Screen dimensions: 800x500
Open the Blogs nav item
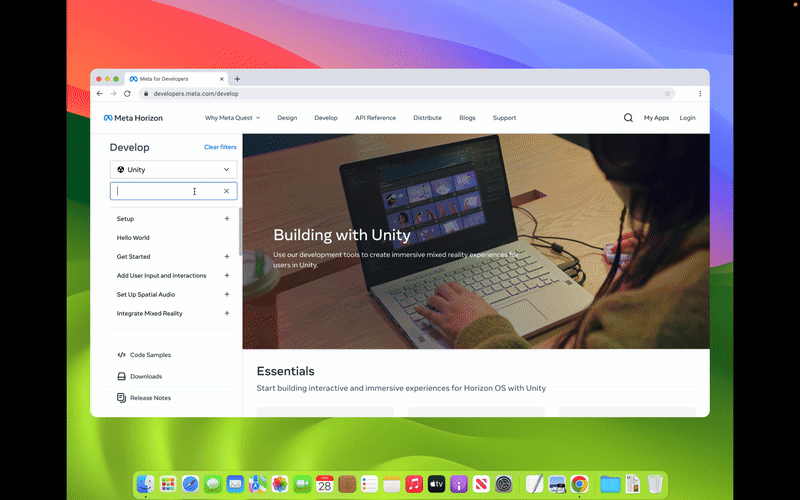(x=467, y=118)
